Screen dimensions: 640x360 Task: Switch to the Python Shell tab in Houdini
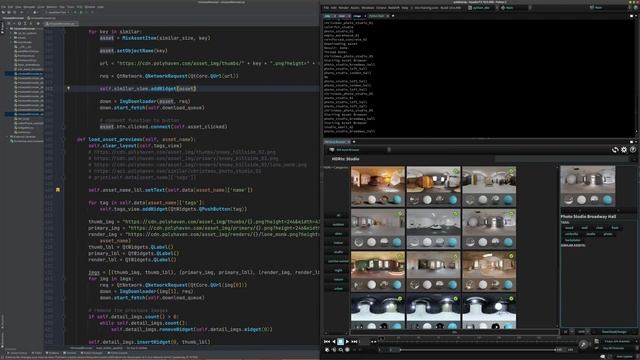click(377, 16)
